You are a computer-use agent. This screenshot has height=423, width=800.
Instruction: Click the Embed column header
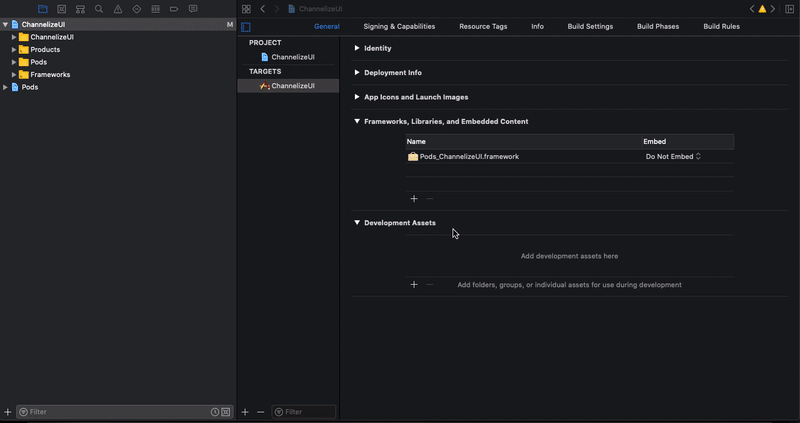click(688, 141)
